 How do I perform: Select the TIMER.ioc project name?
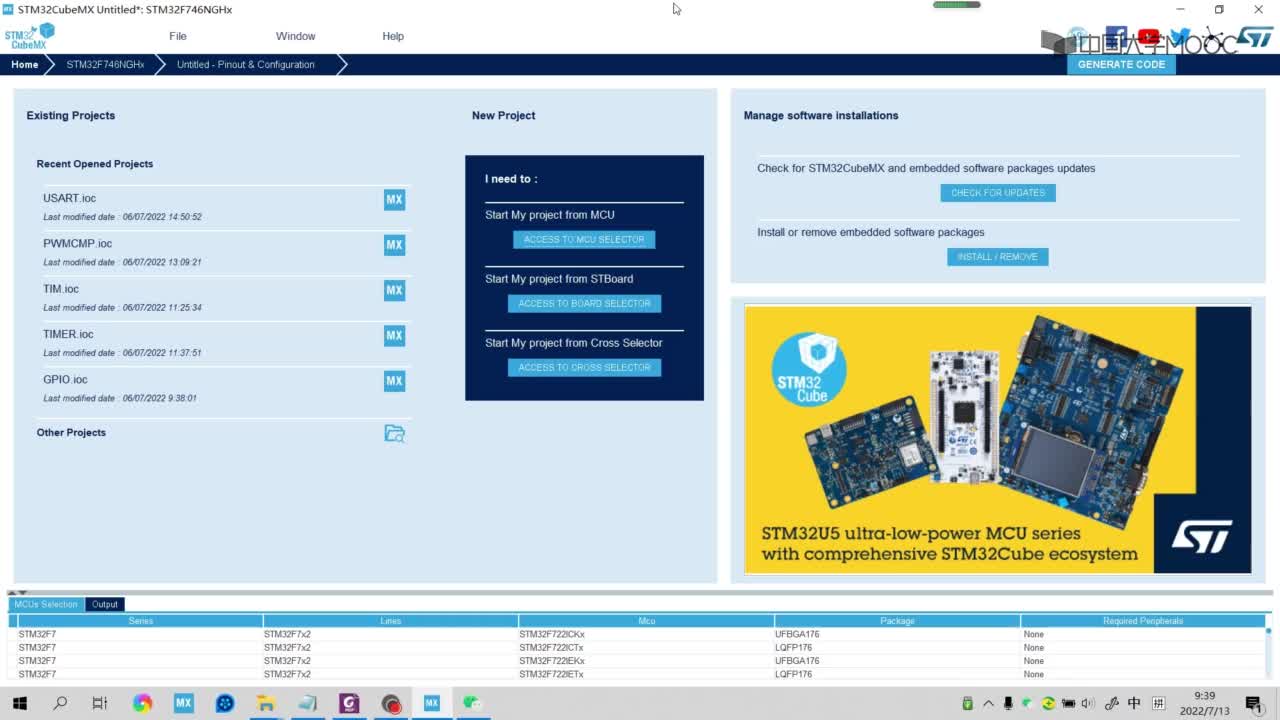coord(68,334)
